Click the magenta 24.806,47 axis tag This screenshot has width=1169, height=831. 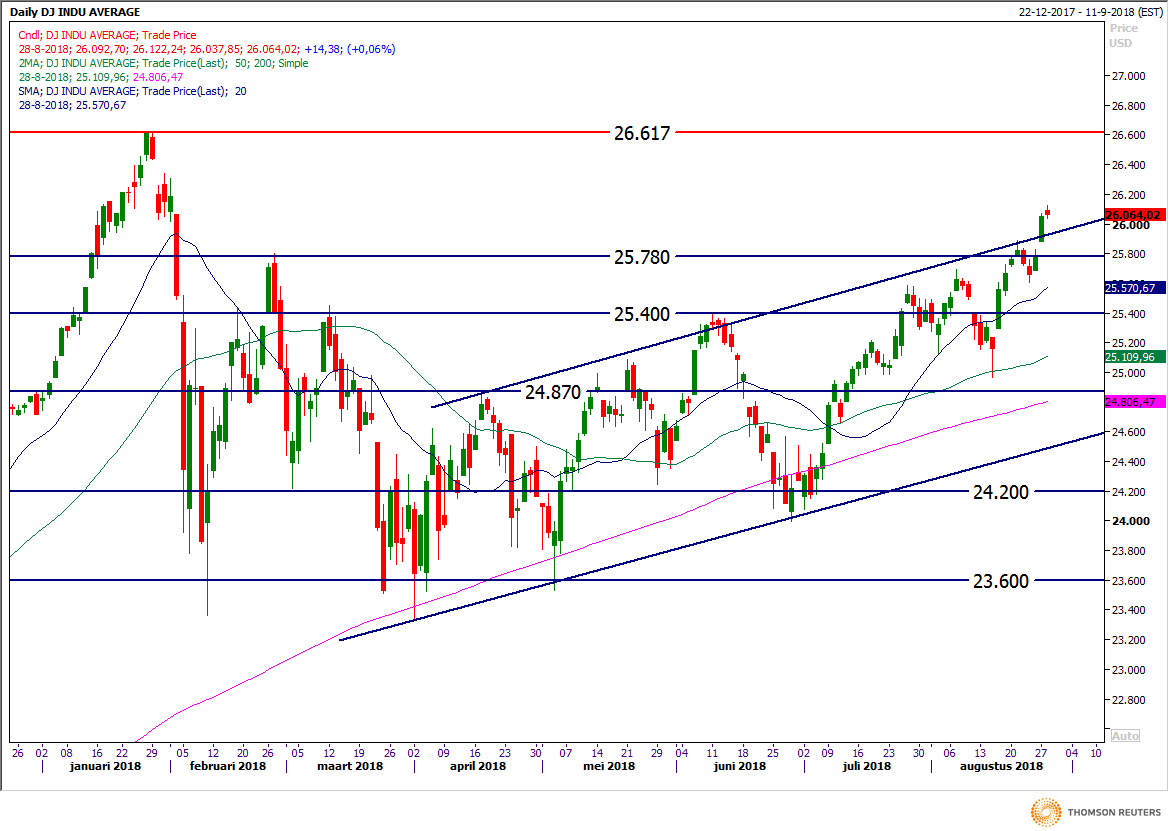point(1134,402)
